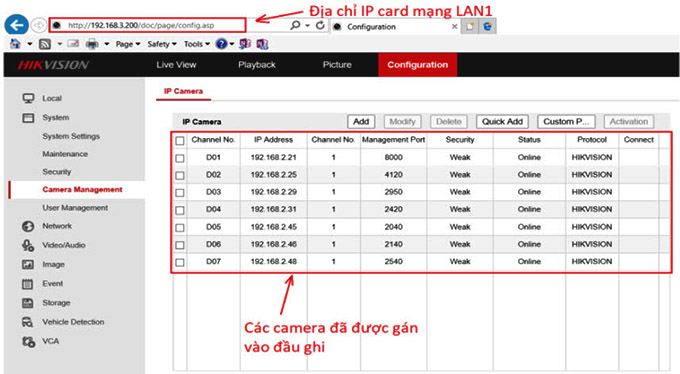Go back with the browser back arrow

(16, 25)
